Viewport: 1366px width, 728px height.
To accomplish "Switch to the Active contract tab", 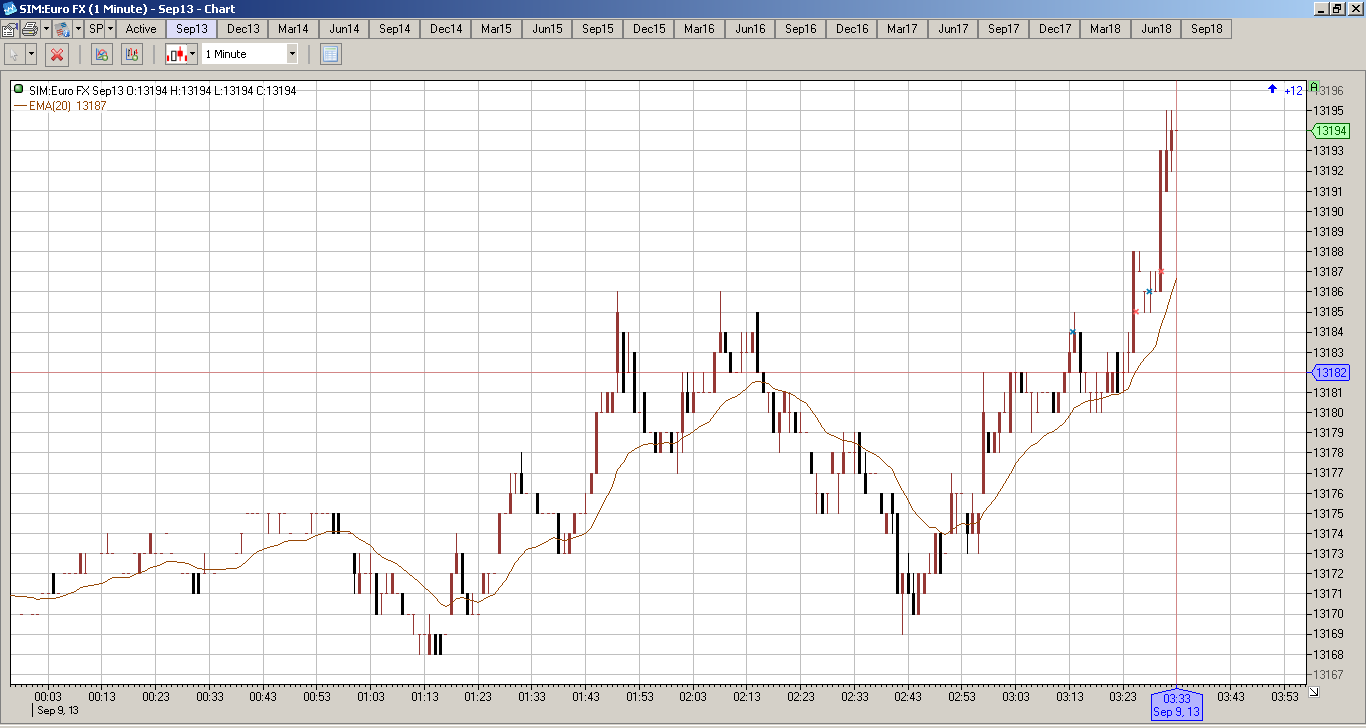I will coord(141,29).
